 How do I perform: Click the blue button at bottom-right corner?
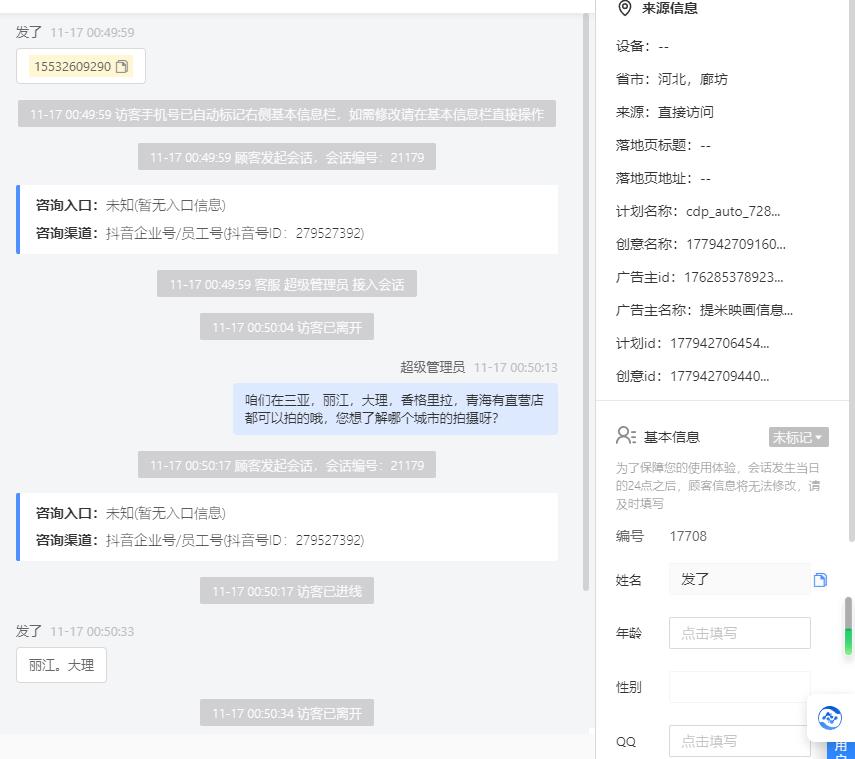click(x=840, y=750)
